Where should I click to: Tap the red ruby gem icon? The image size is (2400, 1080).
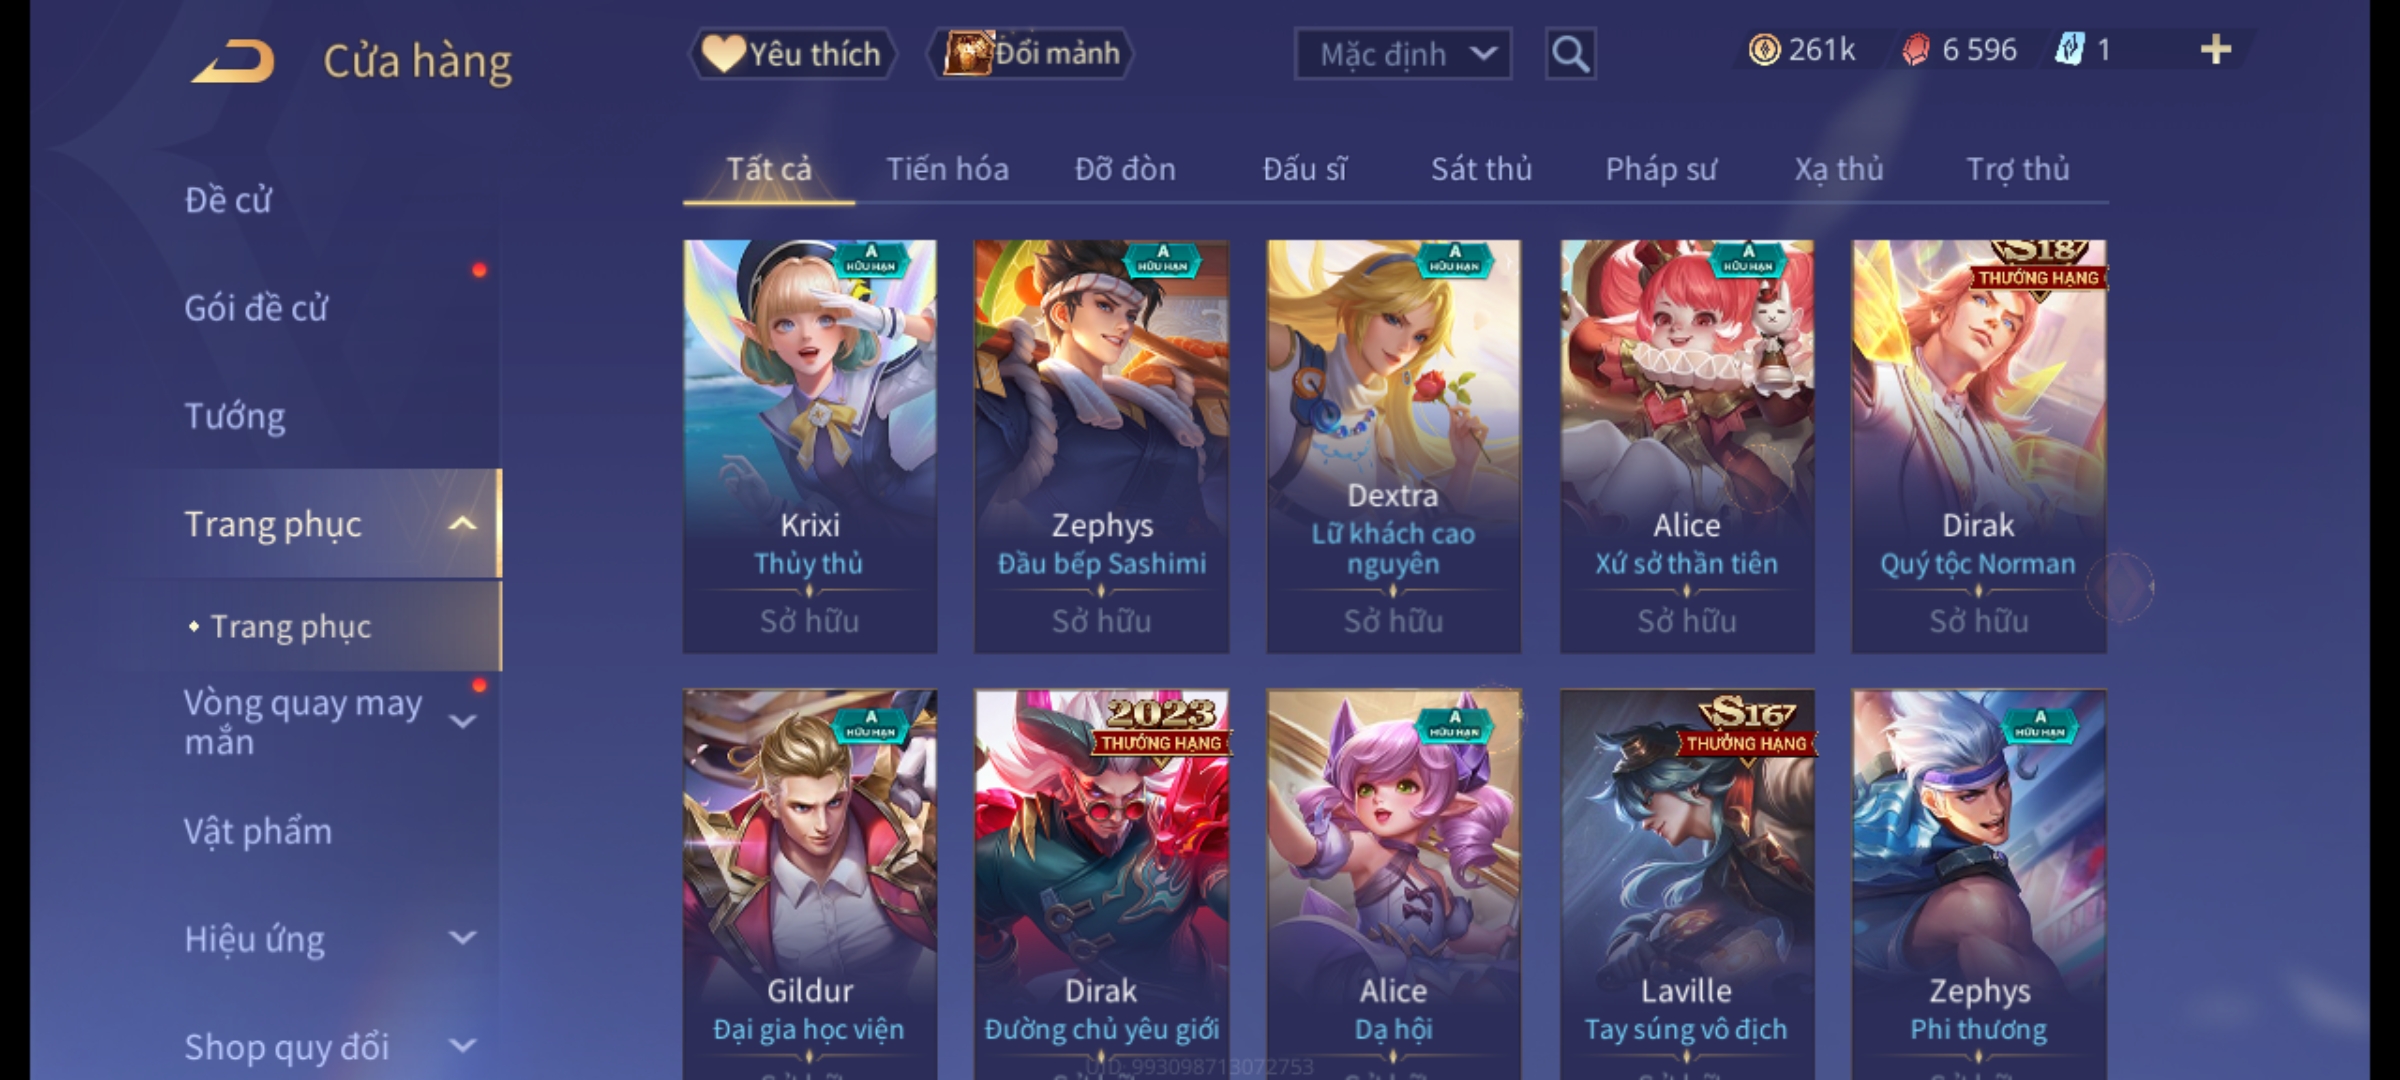pyautogui.click(x=1915, y=50)
